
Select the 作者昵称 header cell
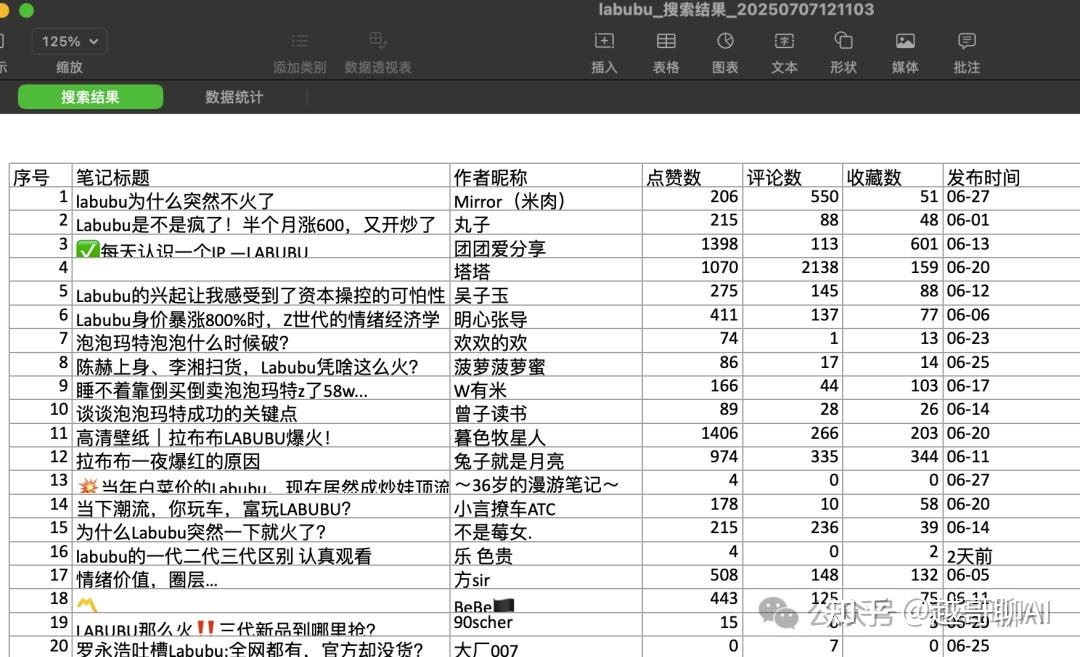[546, 176]
